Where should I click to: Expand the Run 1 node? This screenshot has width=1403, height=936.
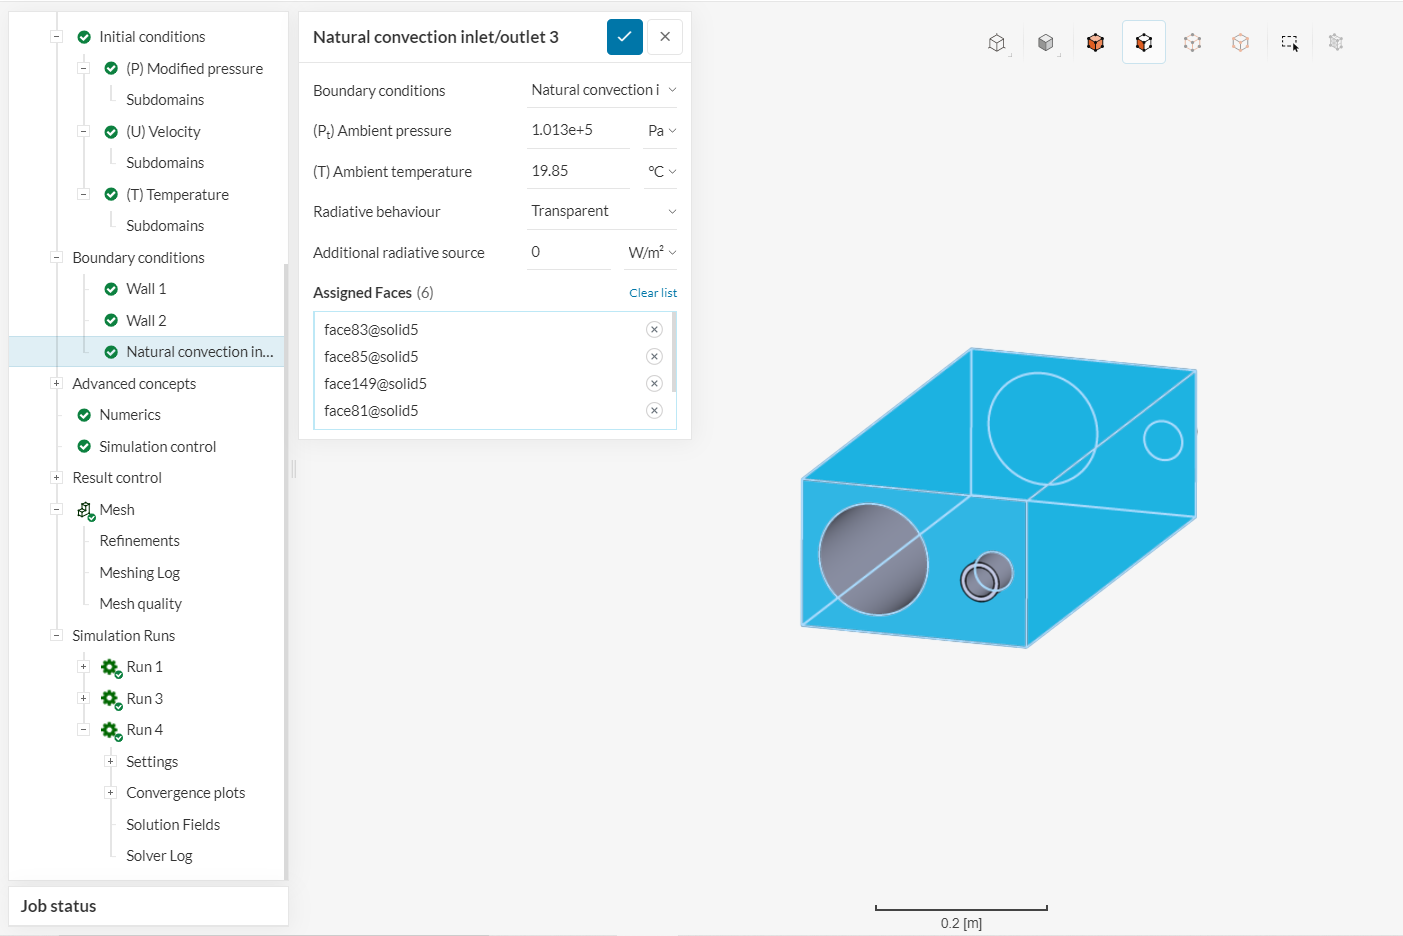84,667
